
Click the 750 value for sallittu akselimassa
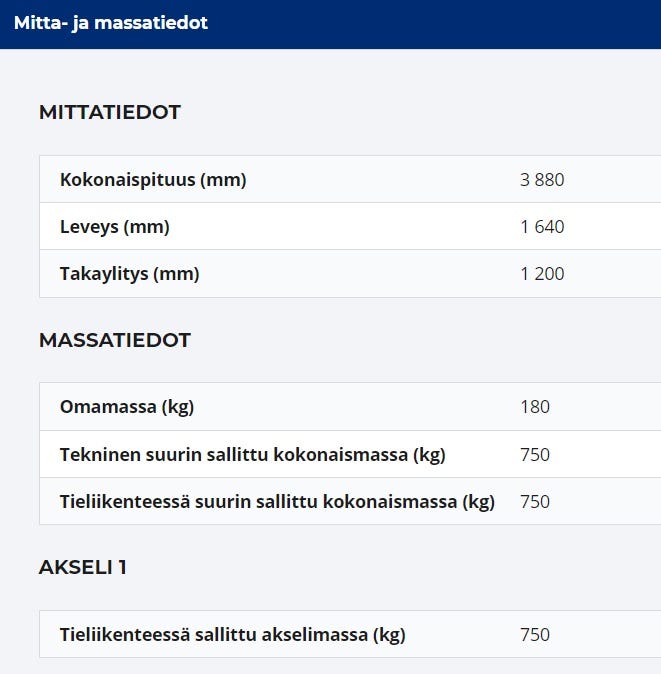[x=535, y=635]
